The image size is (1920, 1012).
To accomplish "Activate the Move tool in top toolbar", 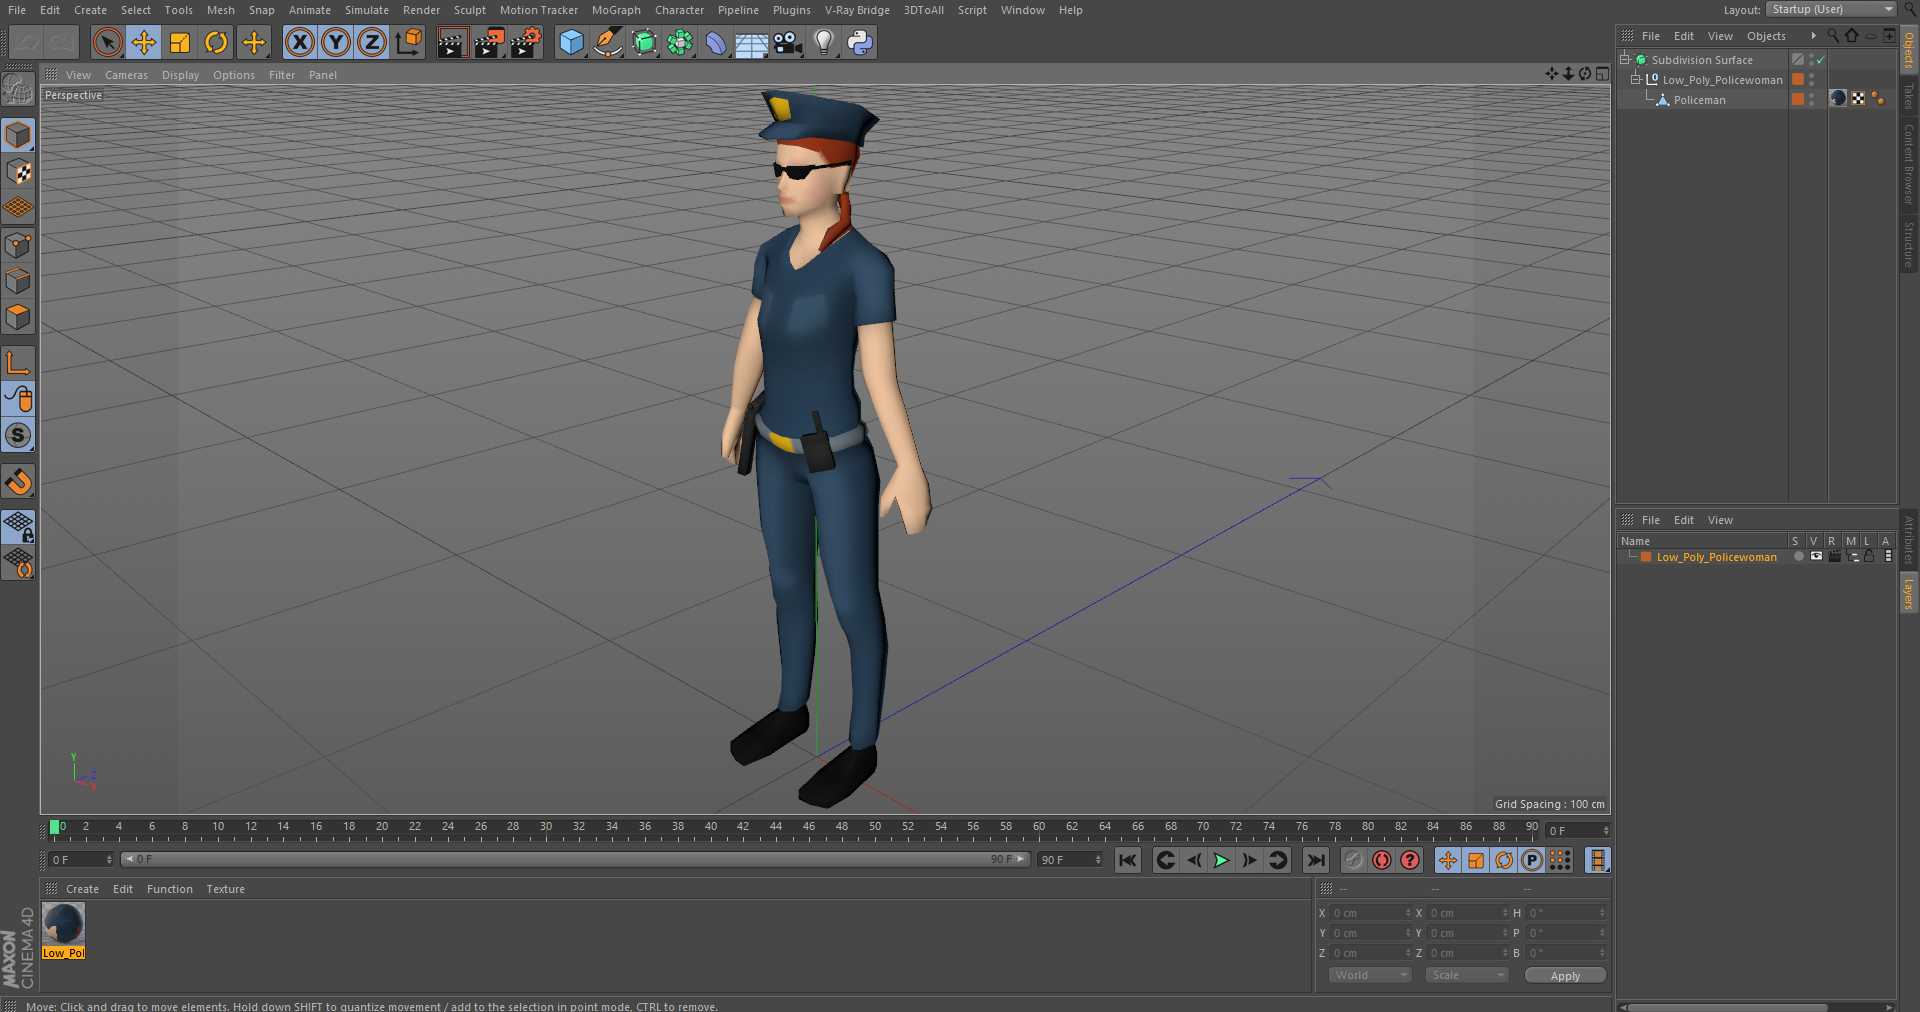I will 144,43.
